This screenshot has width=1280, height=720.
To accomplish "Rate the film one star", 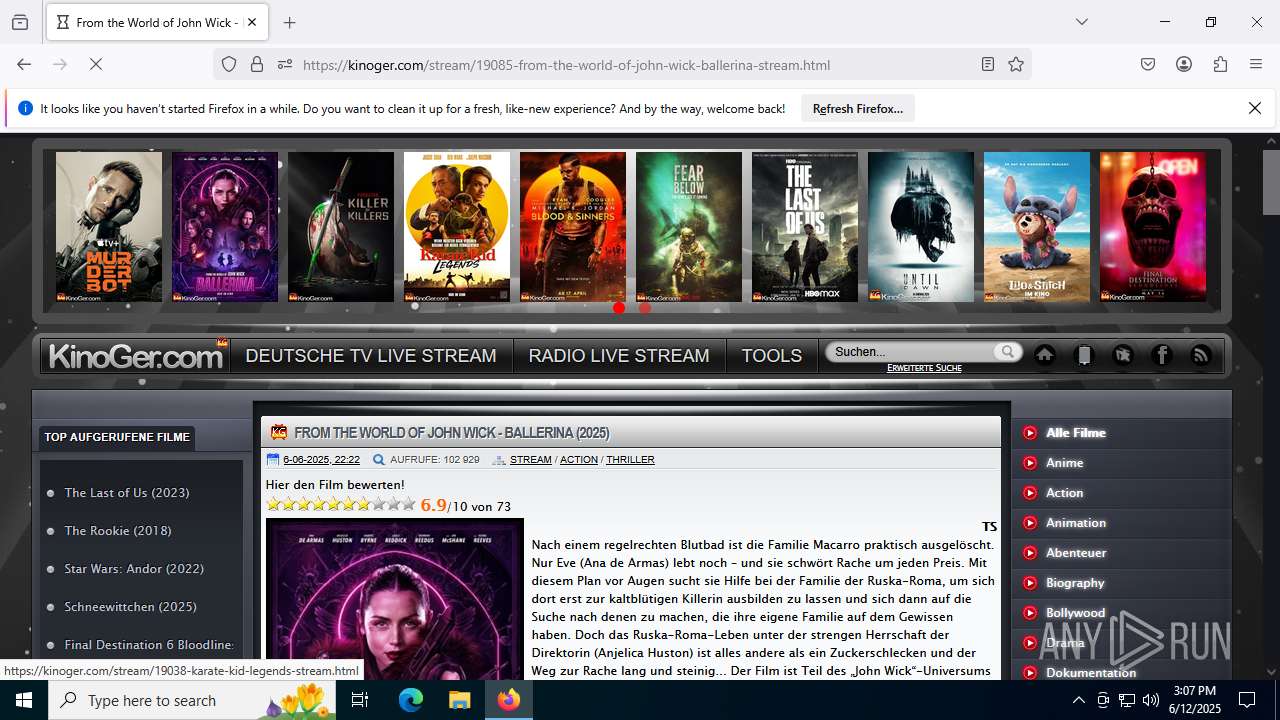I will point(274,505).
